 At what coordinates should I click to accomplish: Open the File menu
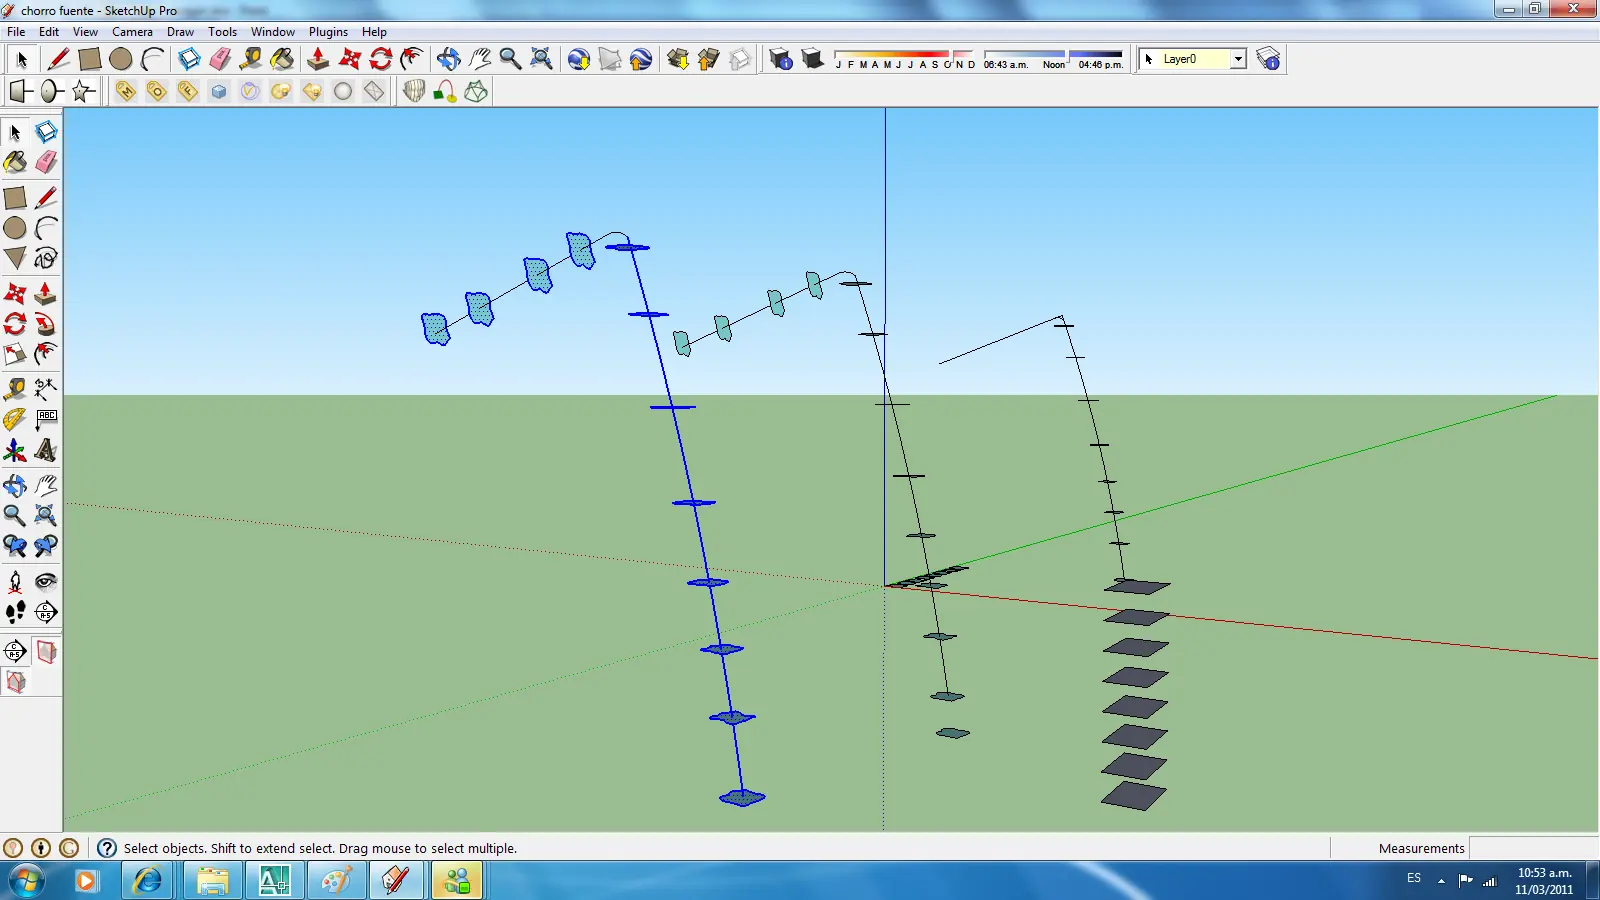tap(16, 31)
